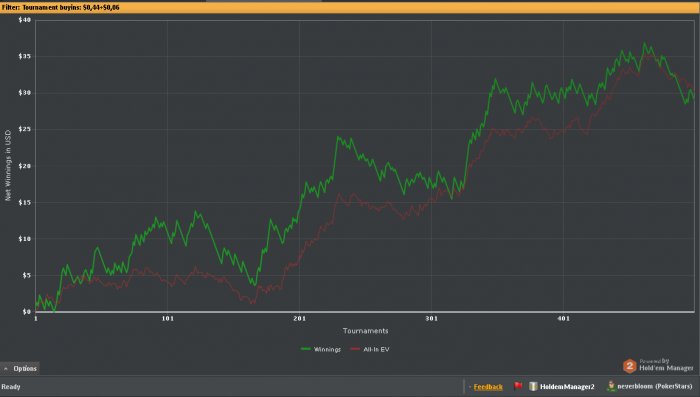Click the orange Hold'em Manager 2 logo
The width and height of the screenshot is (700, 397).
click(629, 366)
